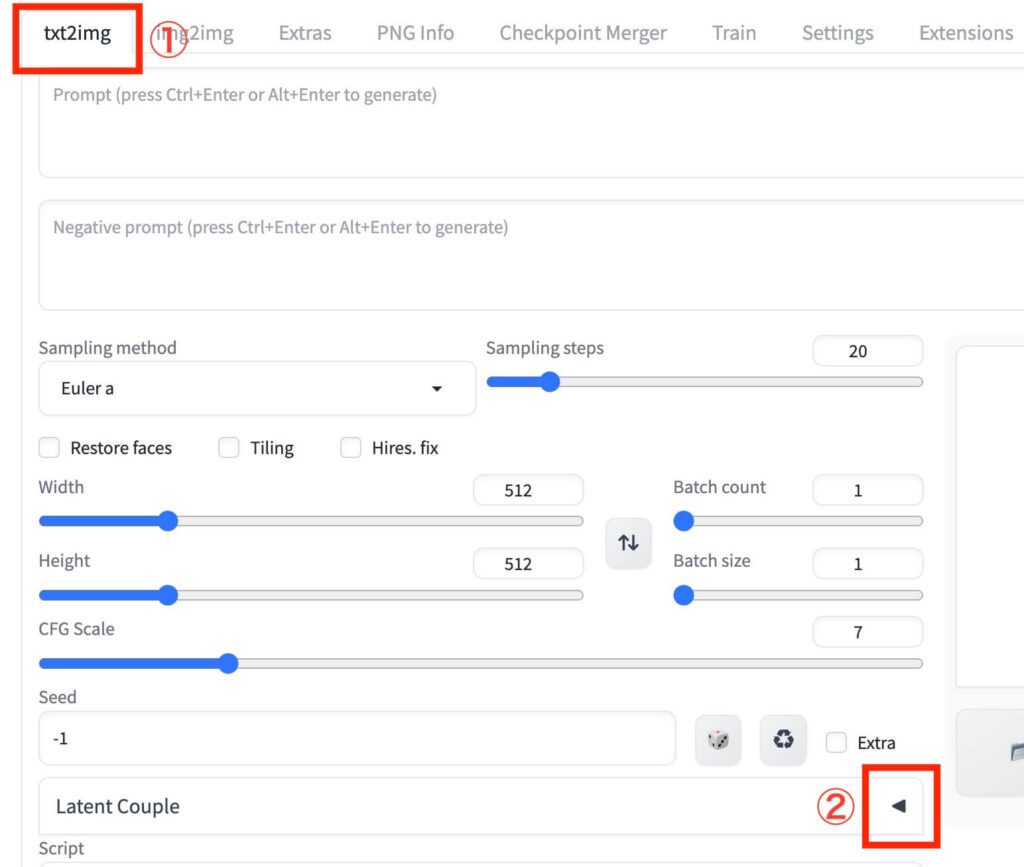Click the recycle reuse seed icon
This screenshot has height=867, width=1024.
[x=783, y=740]
